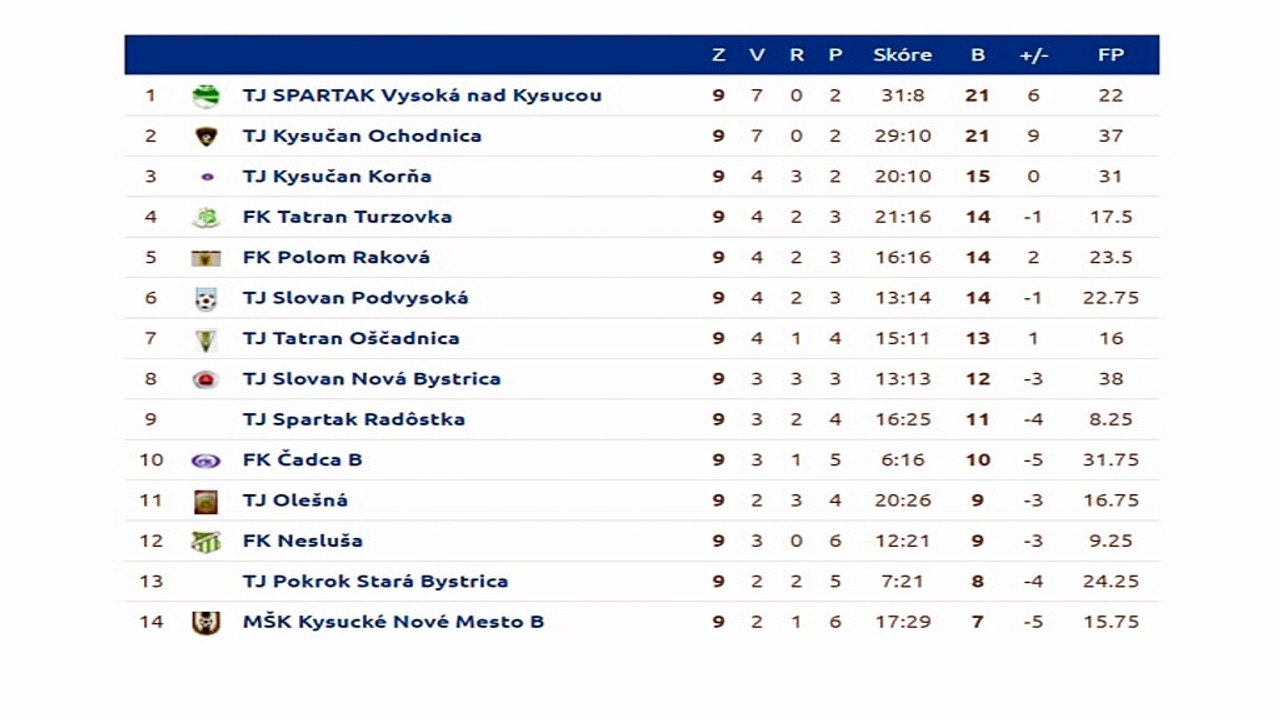Sort standings by FP column header
The width and height of the screenshot is (1280, 720).
[x=1111, y=55]
